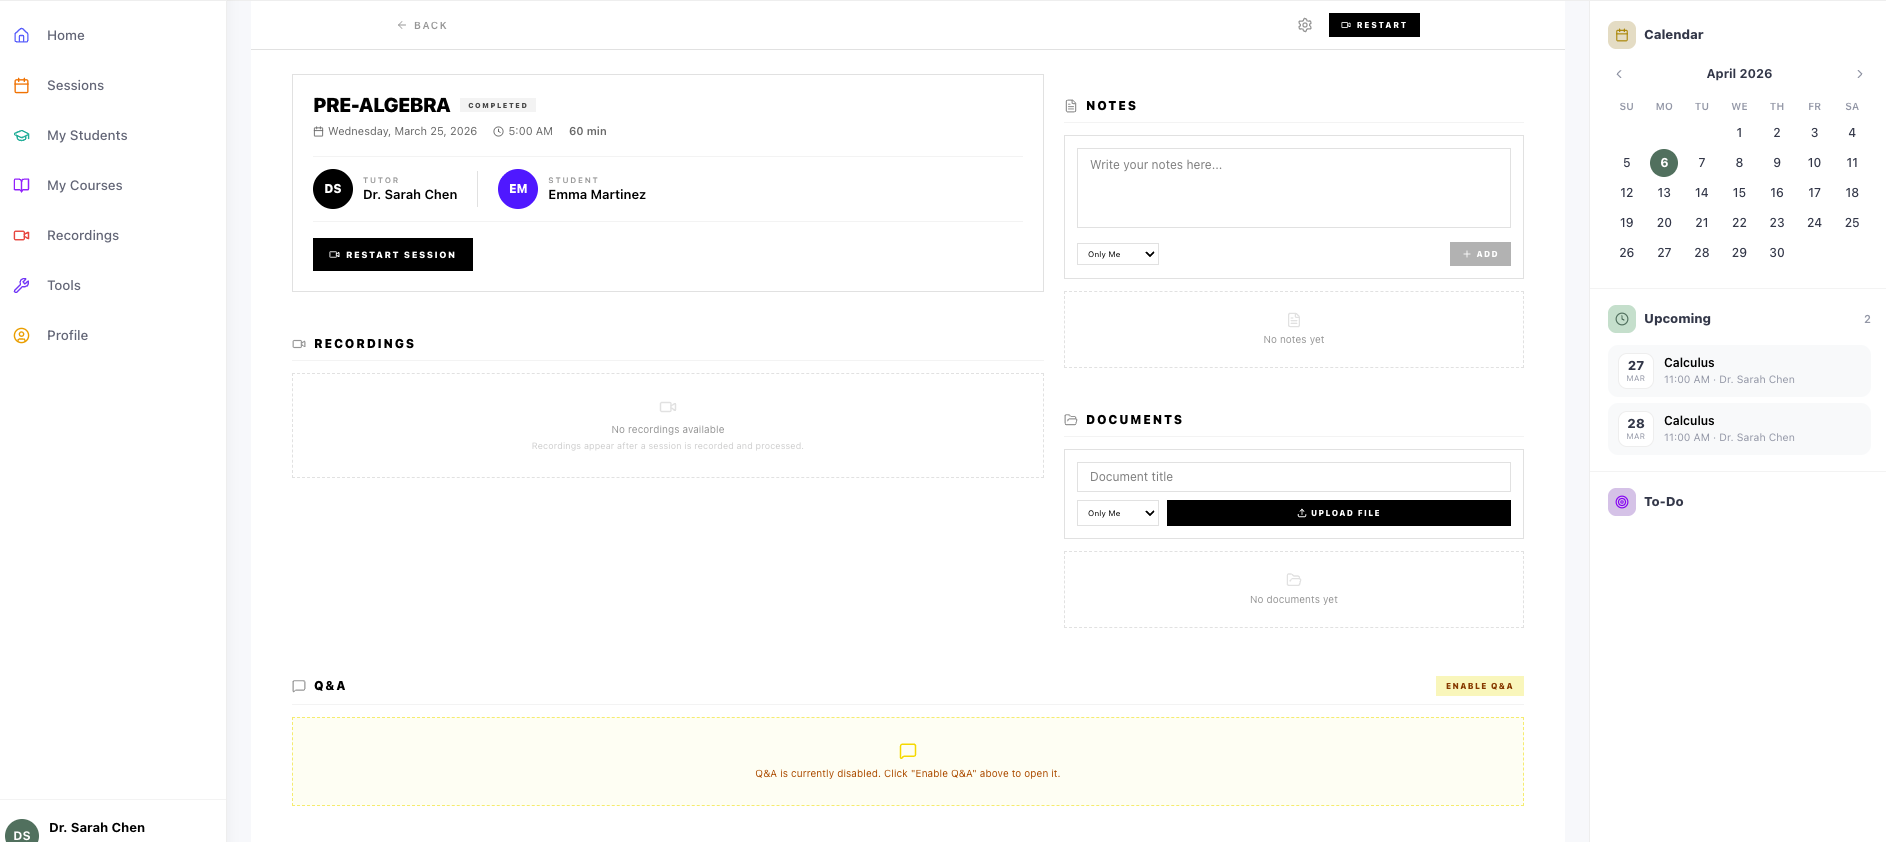This screenshot has width=1886, height=842.
Task: Go back using the Back link
Action: 422,25
